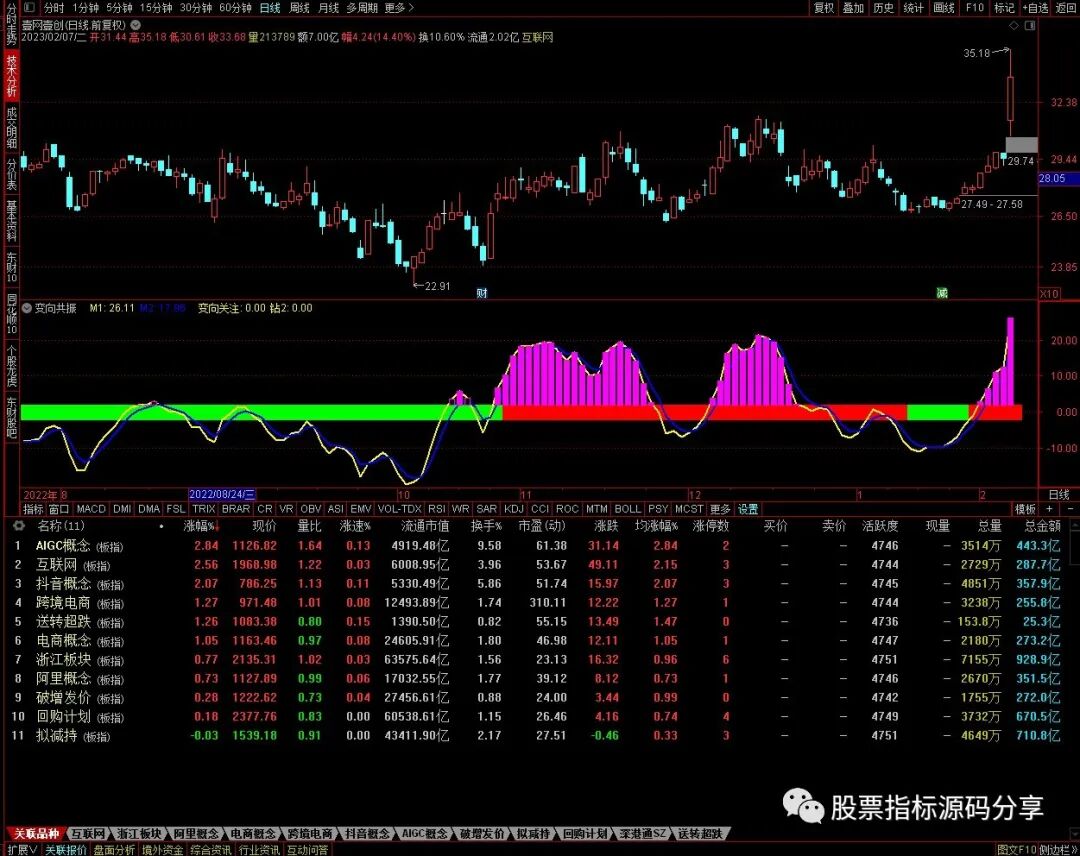Select the BOLL indicator

point(627,509)
